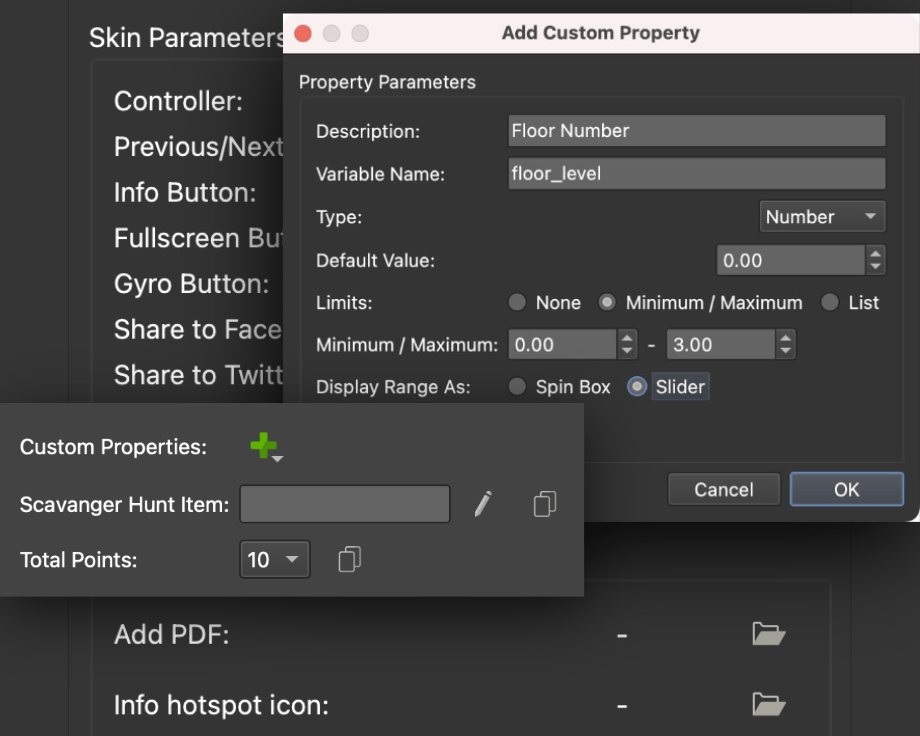Click copy icon next to Total Points

tap(349, 560)
